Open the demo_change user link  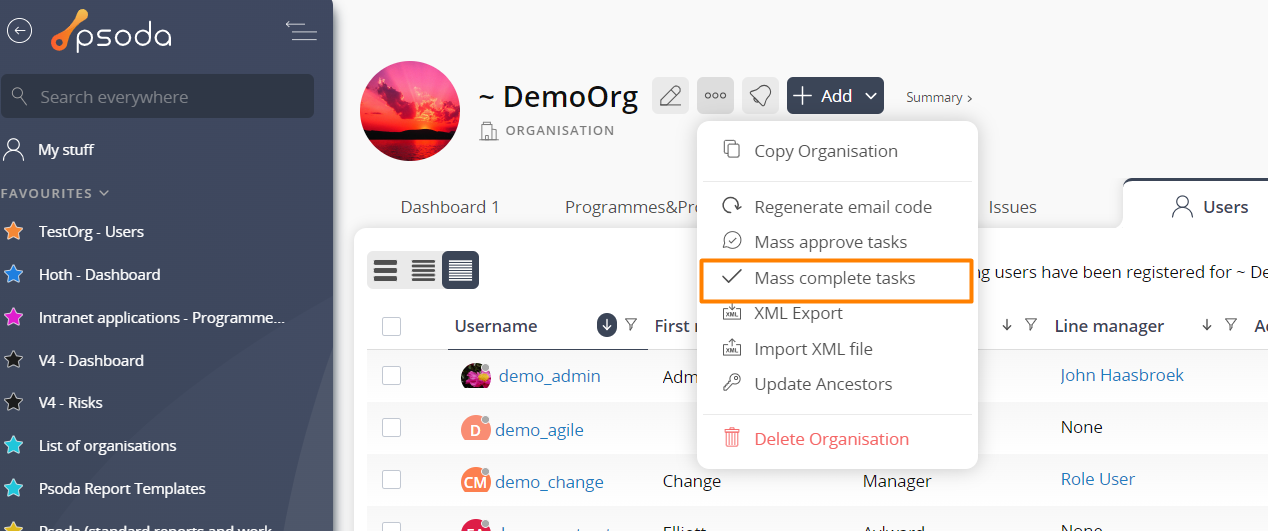pos(549,482)
